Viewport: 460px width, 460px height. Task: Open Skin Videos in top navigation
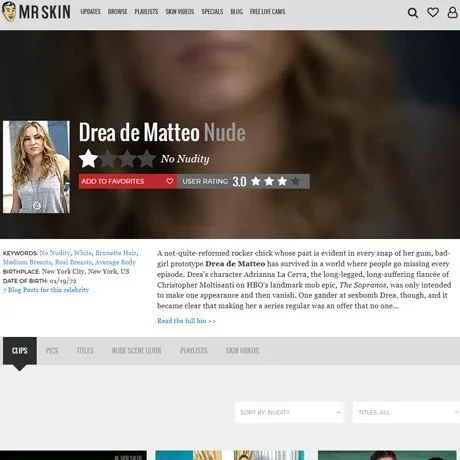180,12
